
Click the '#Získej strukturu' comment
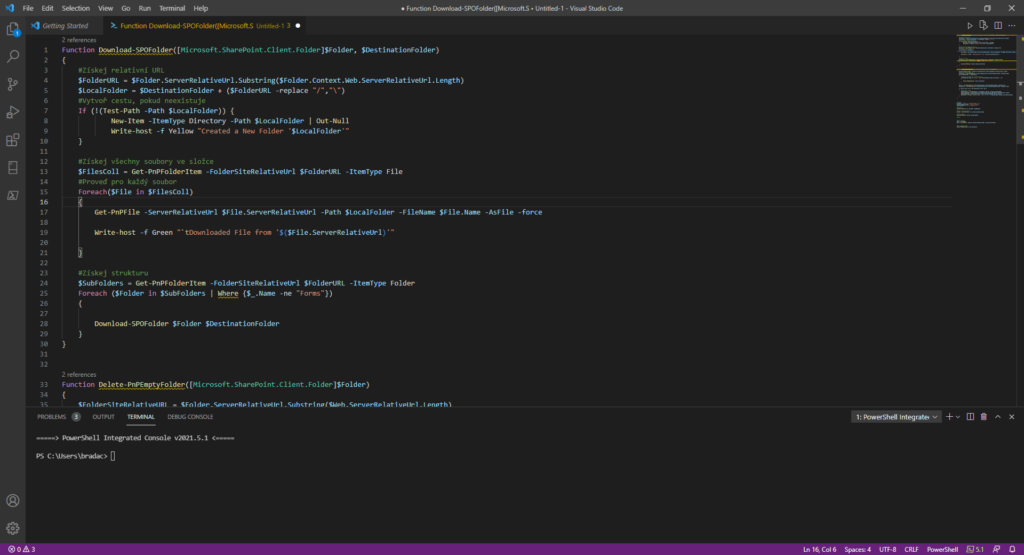[x=113, y=273]
